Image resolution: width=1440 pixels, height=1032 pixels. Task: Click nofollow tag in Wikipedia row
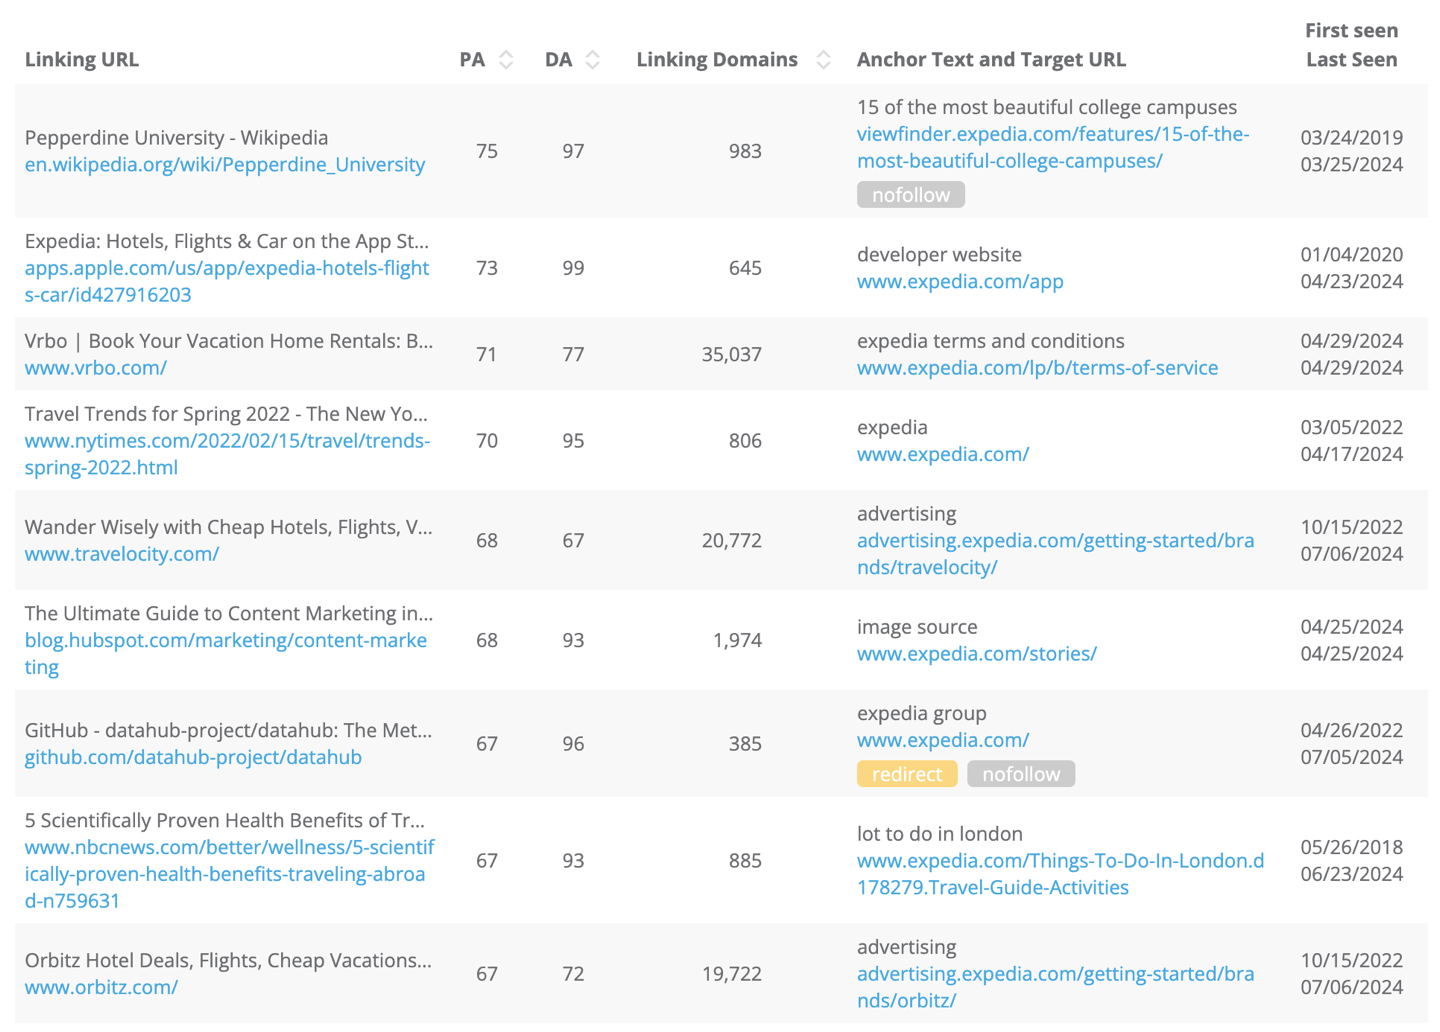pos(911,195)
